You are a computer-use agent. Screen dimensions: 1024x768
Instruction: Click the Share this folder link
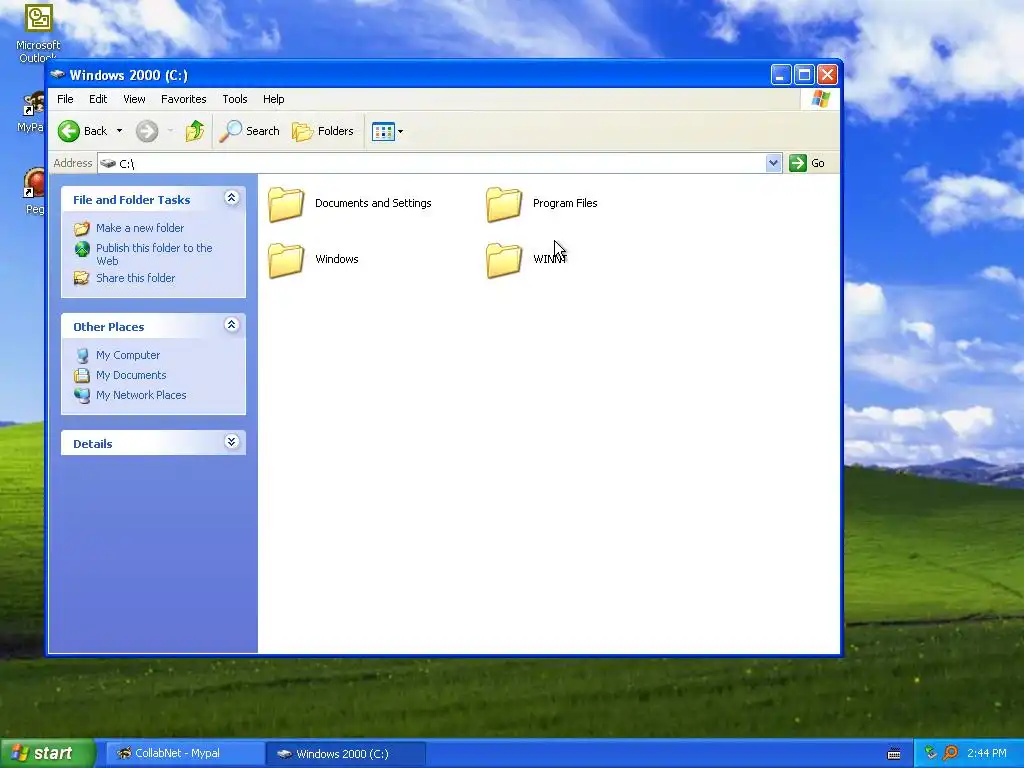135,278
